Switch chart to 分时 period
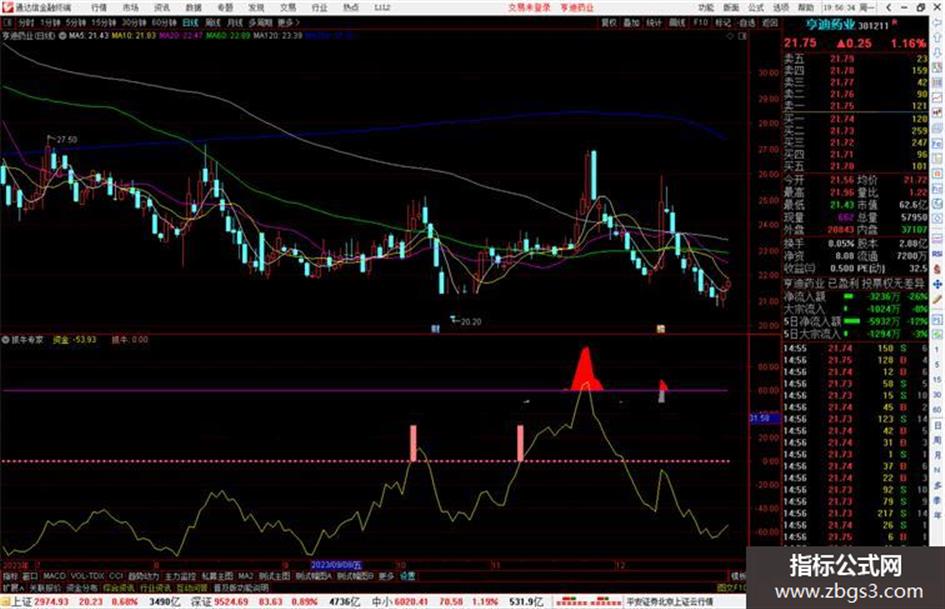This screenshot has height=609, width=945. [25, 22]
